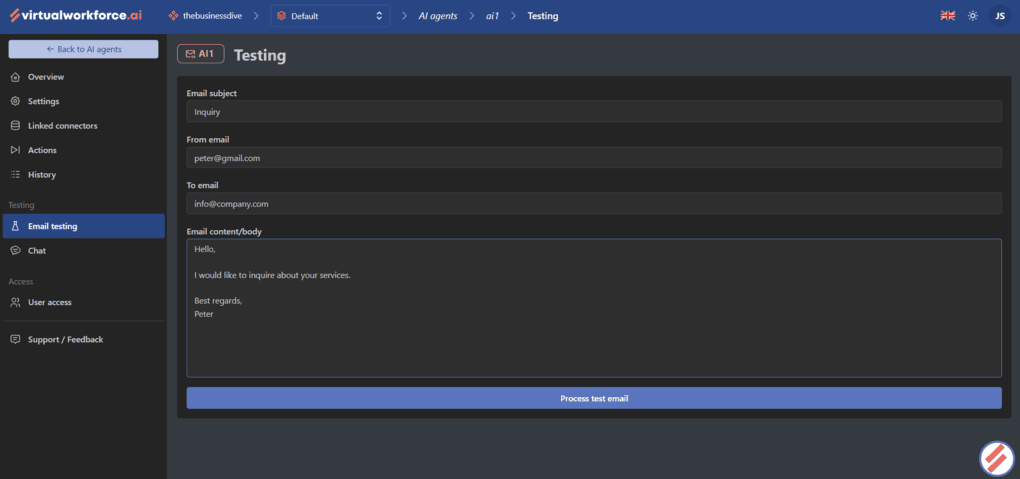Viewport: 1020px width, 479px height.
Task: Open Actions in the sidebar
Action: coord(83,150)
